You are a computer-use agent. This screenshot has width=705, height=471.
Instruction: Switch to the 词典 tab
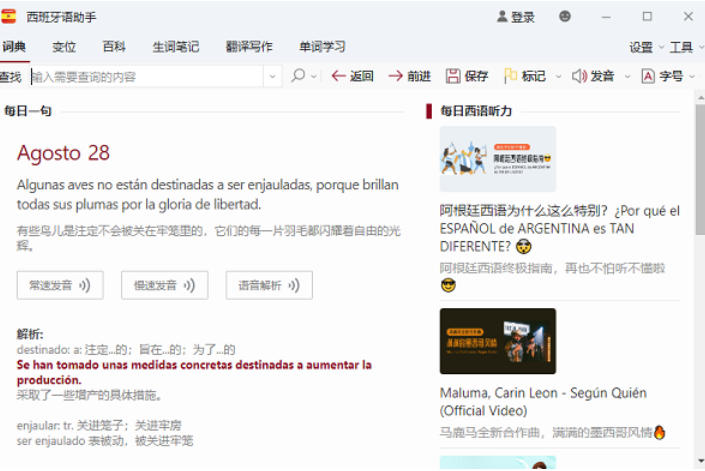[x=14, y=46]
